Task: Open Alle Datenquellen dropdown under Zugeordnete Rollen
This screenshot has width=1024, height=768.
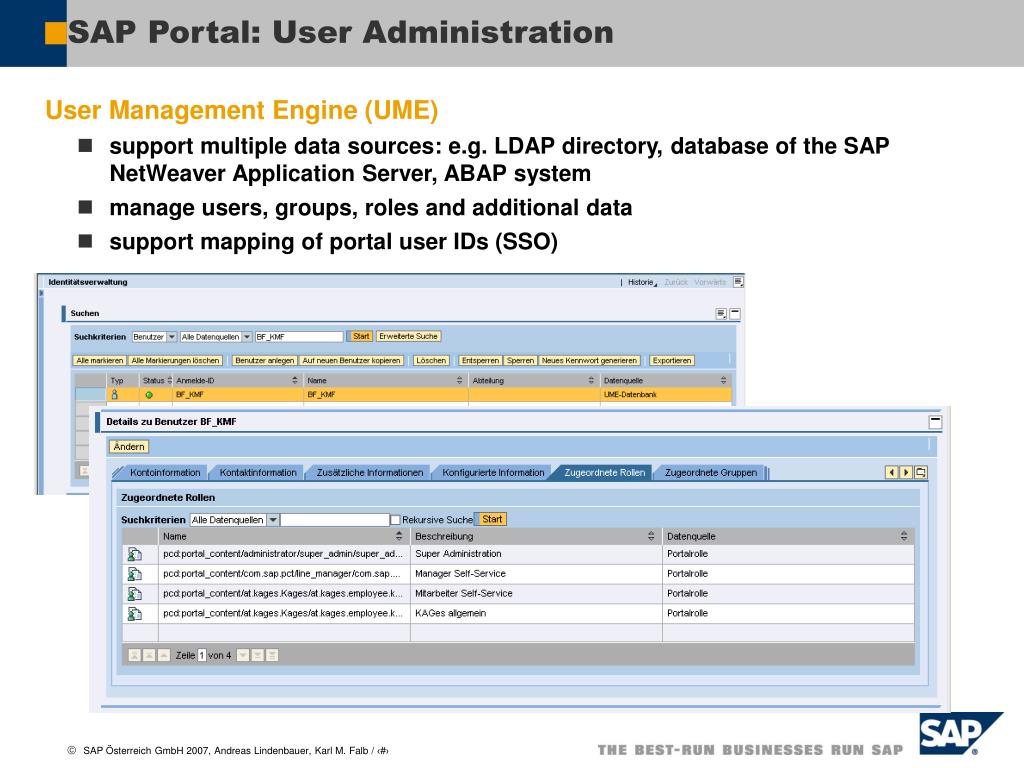Action: click(x=273, y=520)
